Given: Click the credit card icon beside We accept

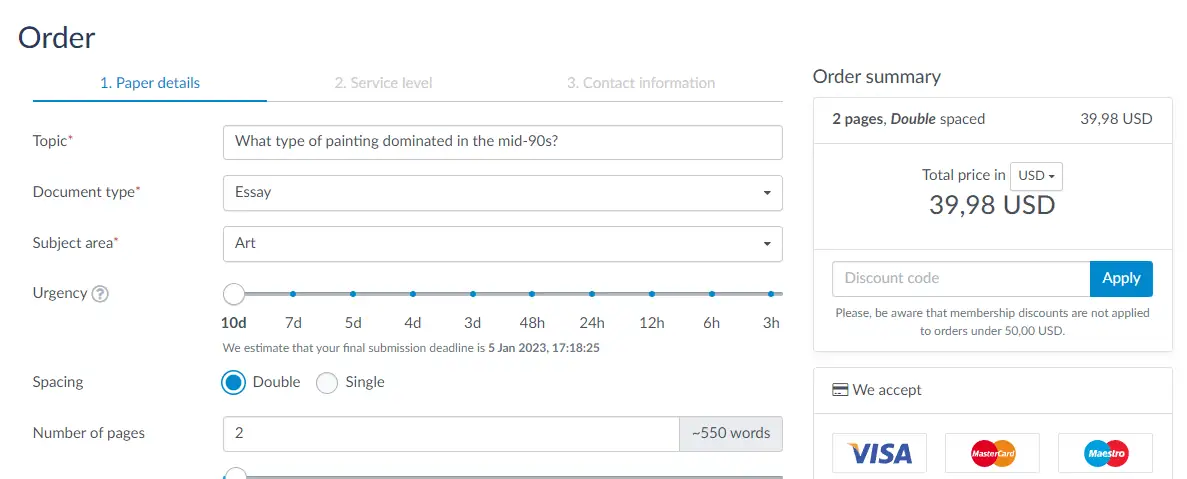Looking at the screenshot, I should (840, 390).
